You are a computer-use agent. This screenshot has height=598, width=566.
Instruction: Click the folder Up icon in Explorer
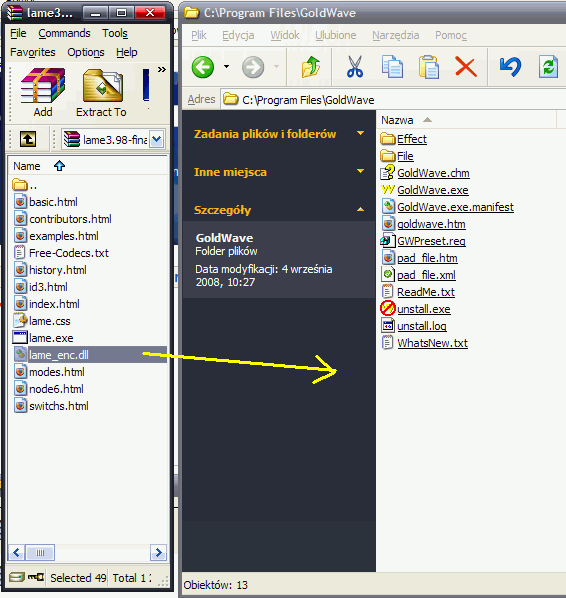pyautogui.click(x=311, y=67)
